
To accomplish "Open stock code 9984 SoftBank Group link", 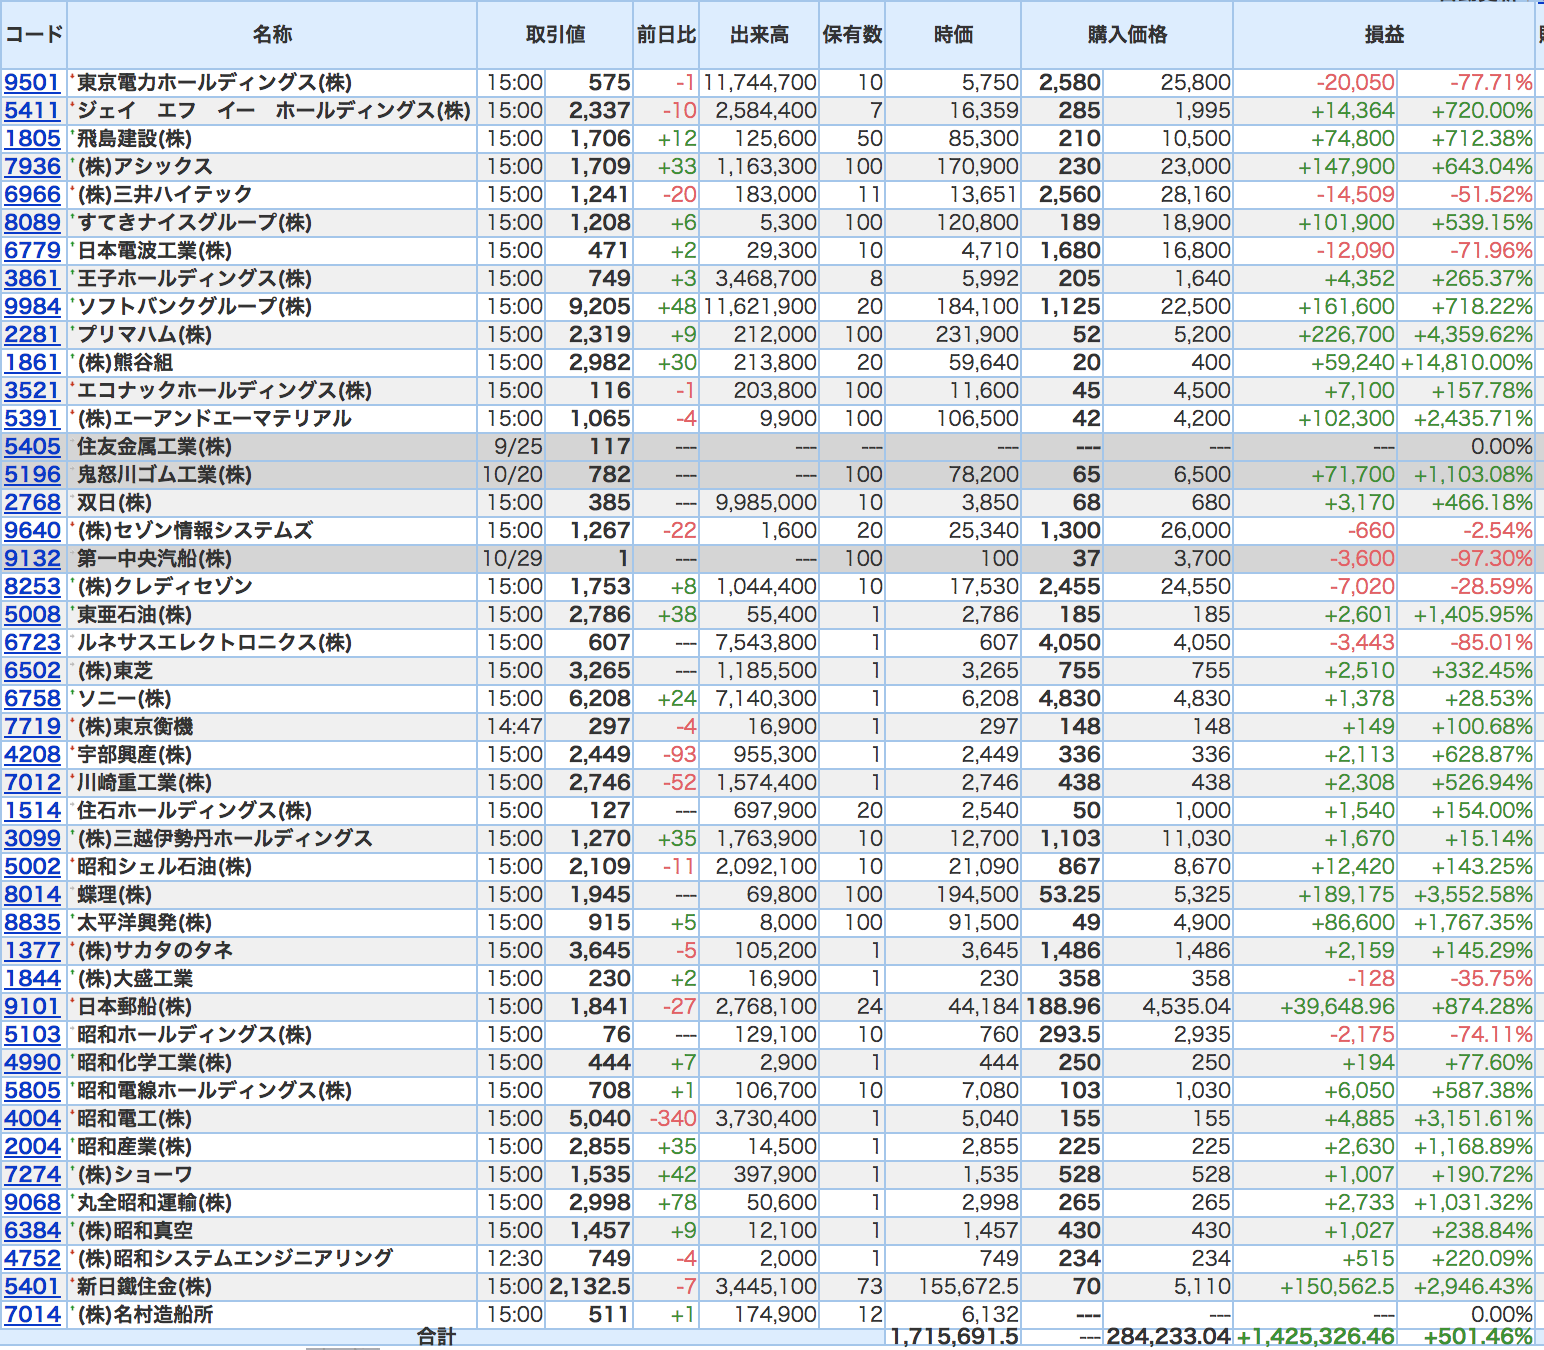I will [32, 307].
